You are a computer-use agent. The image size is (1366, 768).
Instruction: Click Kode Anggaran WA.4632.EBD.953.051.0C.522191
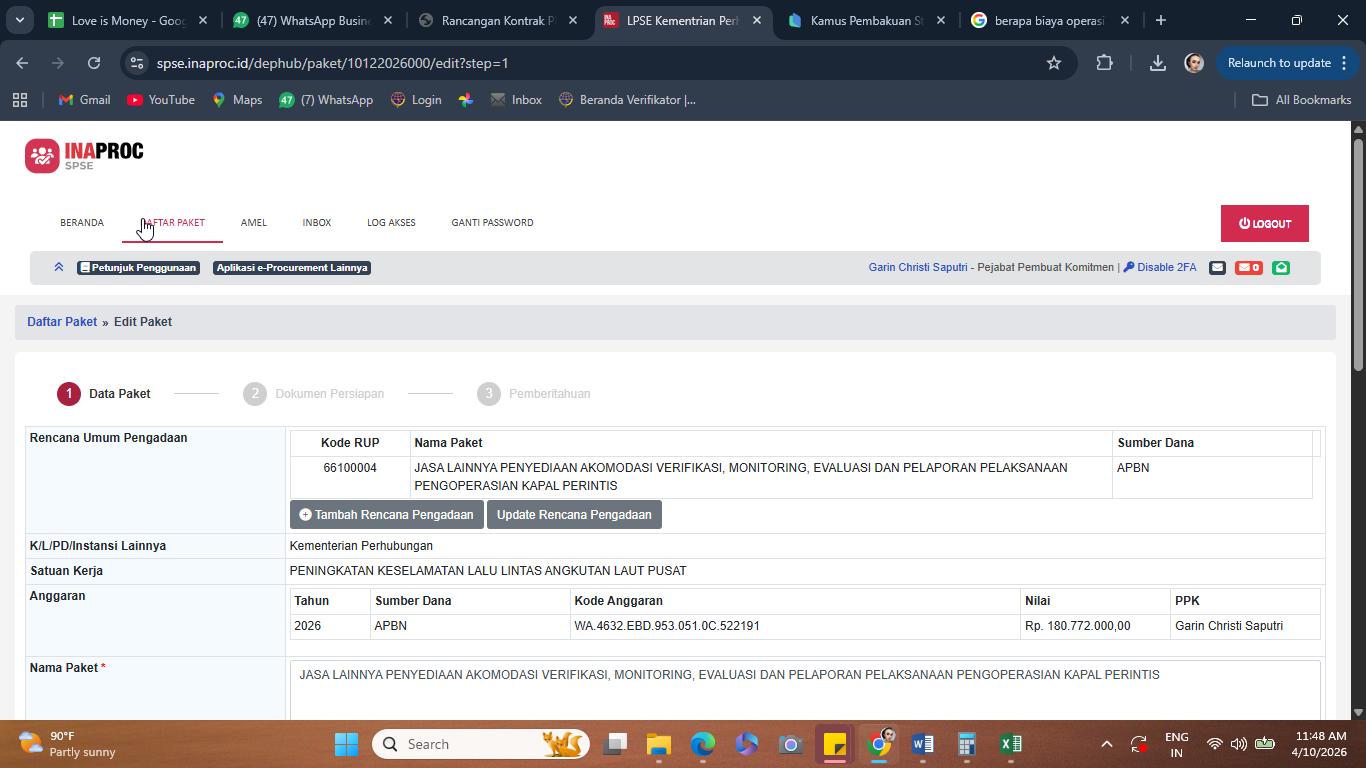click(x=667, y=626)
